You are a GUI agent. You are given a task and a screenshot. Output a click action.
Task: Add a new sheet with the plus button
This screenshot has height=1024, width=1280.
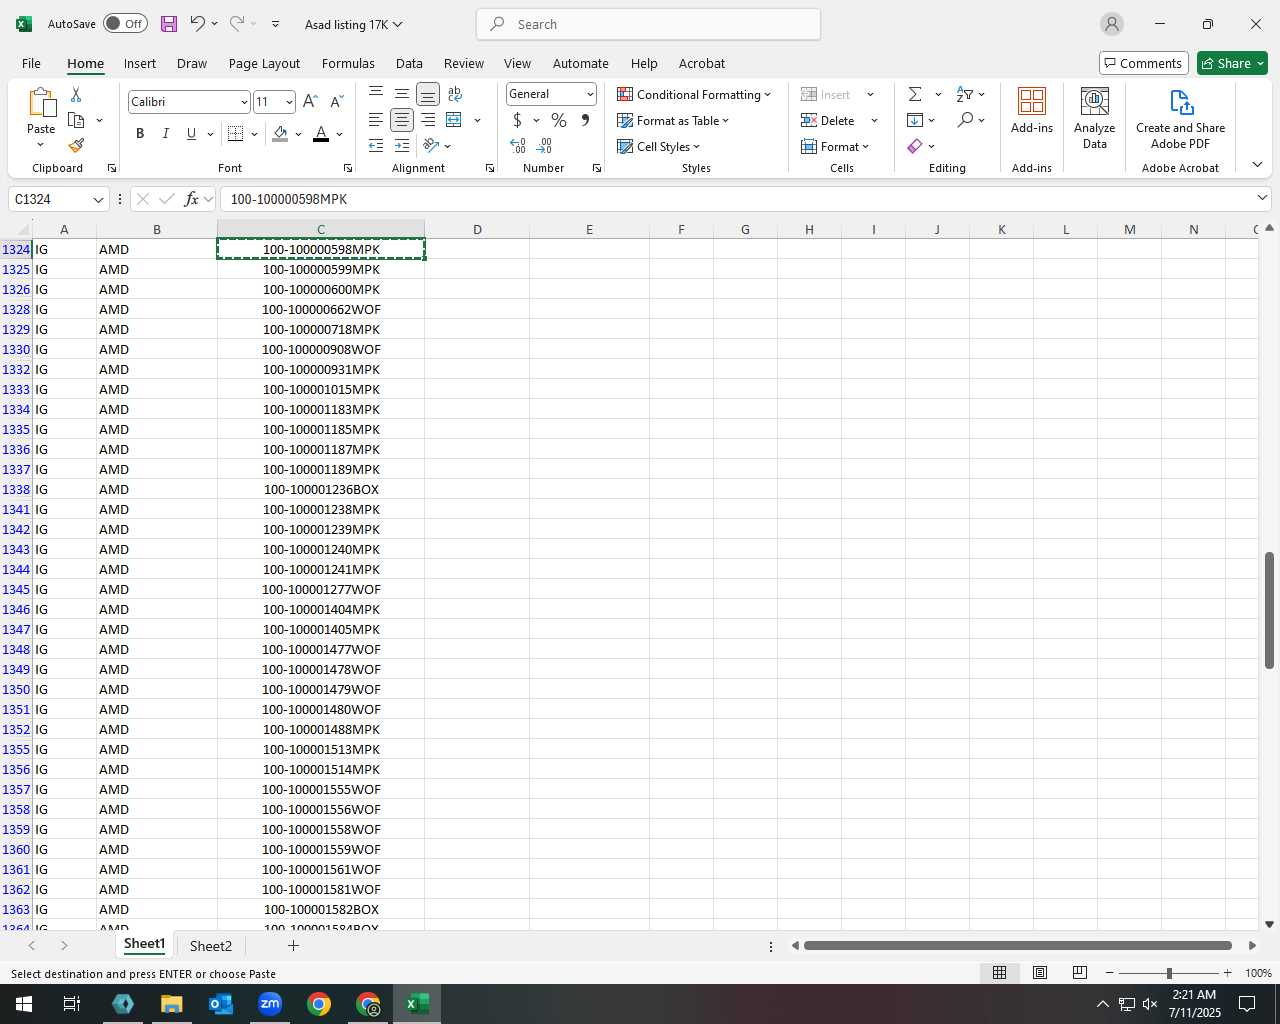(x=293, y=945)
